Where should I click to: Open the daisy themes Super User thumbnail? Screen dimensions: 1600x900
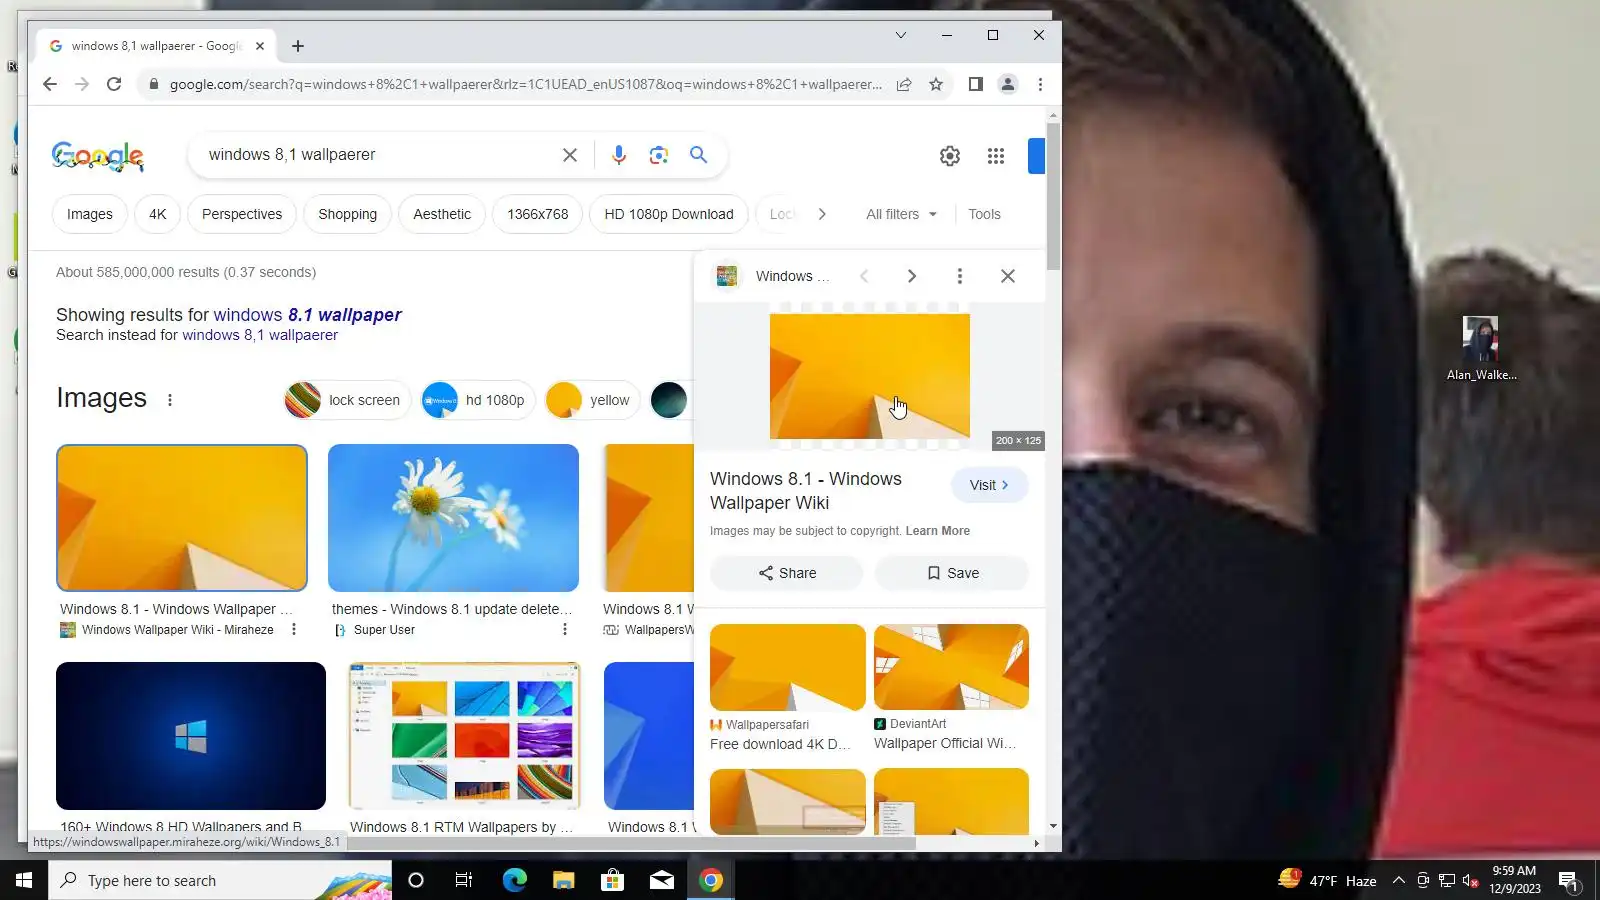(453, 518)
